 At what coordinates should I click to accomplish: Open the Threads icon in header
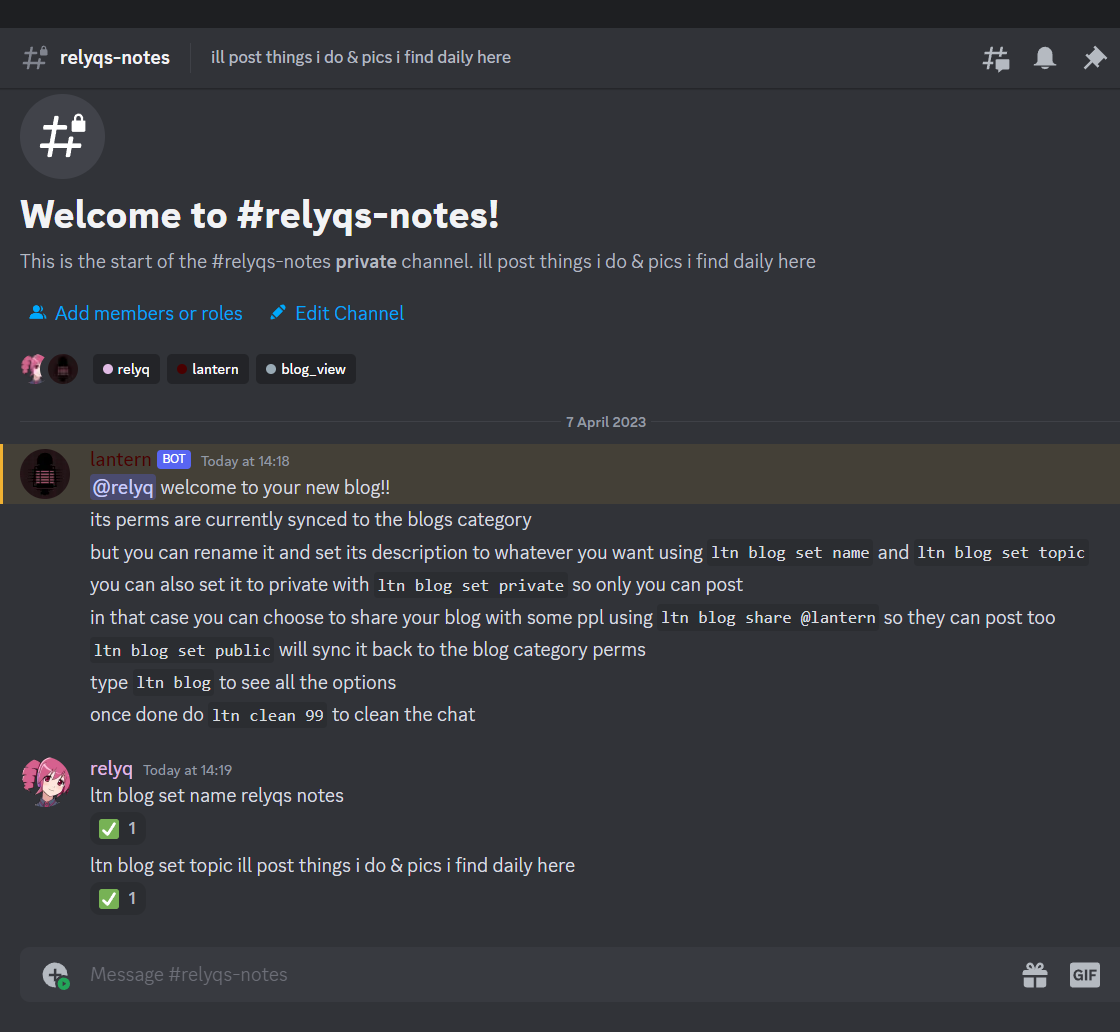(995, 58)
